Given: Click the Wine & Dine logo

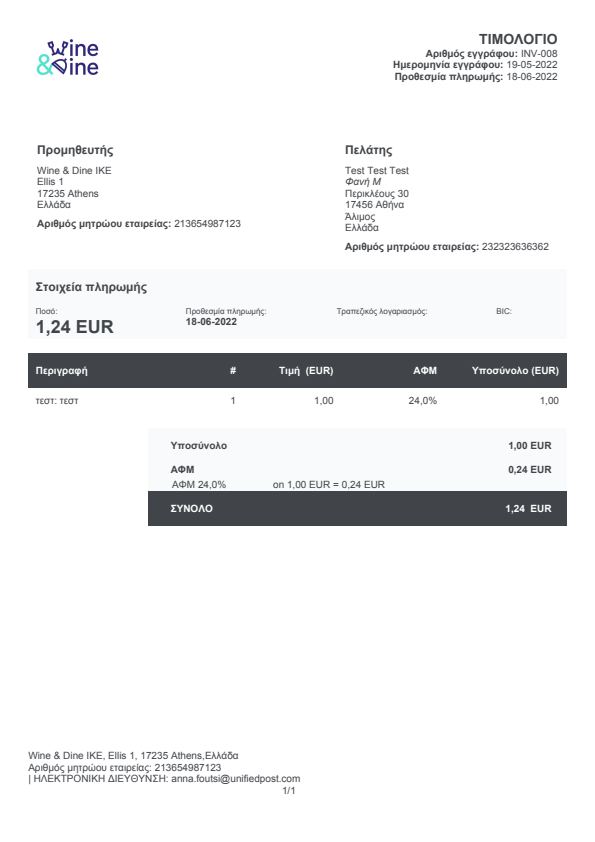Looking at the screenshot, I should click(68, 57).
